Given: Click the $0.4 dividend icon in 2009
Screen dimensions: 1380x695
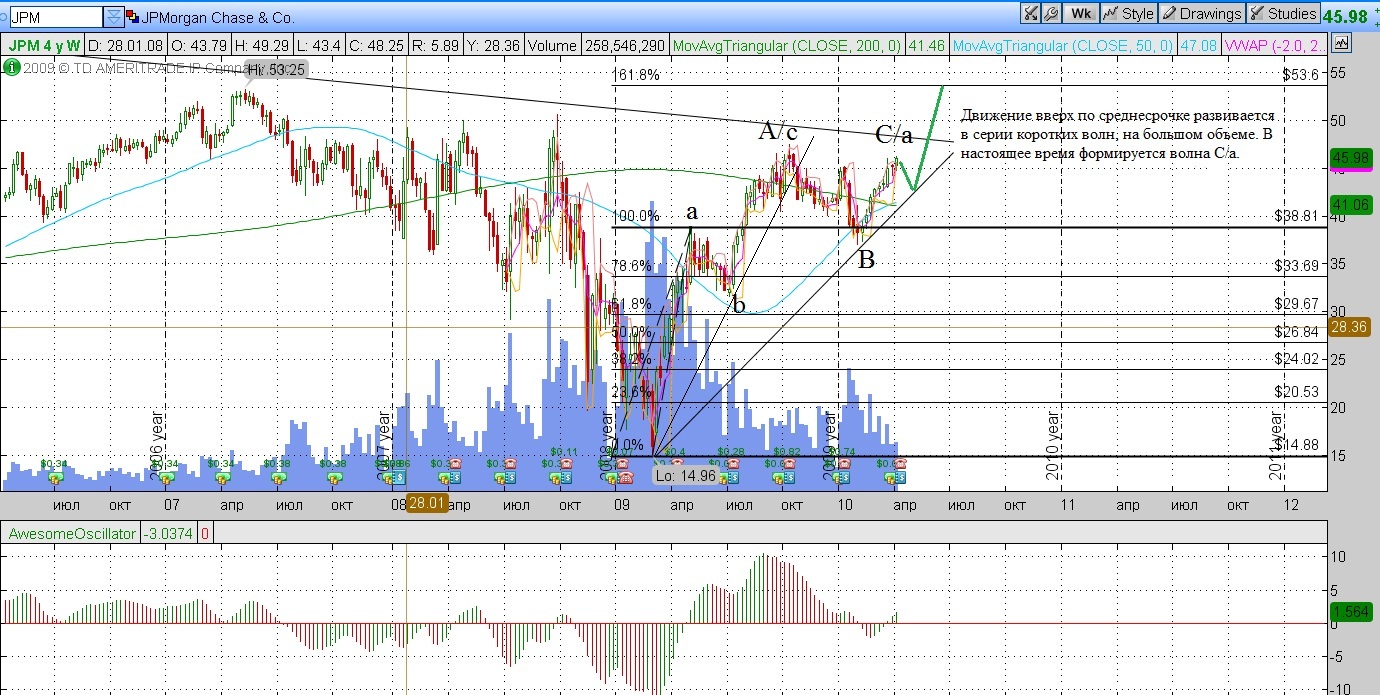Looking at the screenshot, I should pos(676,452).
